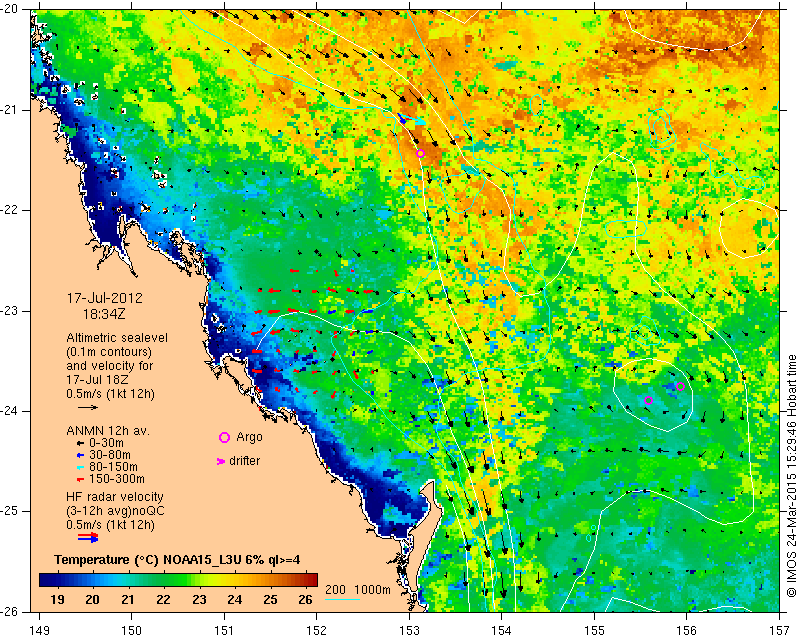Click the Argo float marker near 155.9°E
Viewport: 800px width, 640px height.
tap(680, 386)
